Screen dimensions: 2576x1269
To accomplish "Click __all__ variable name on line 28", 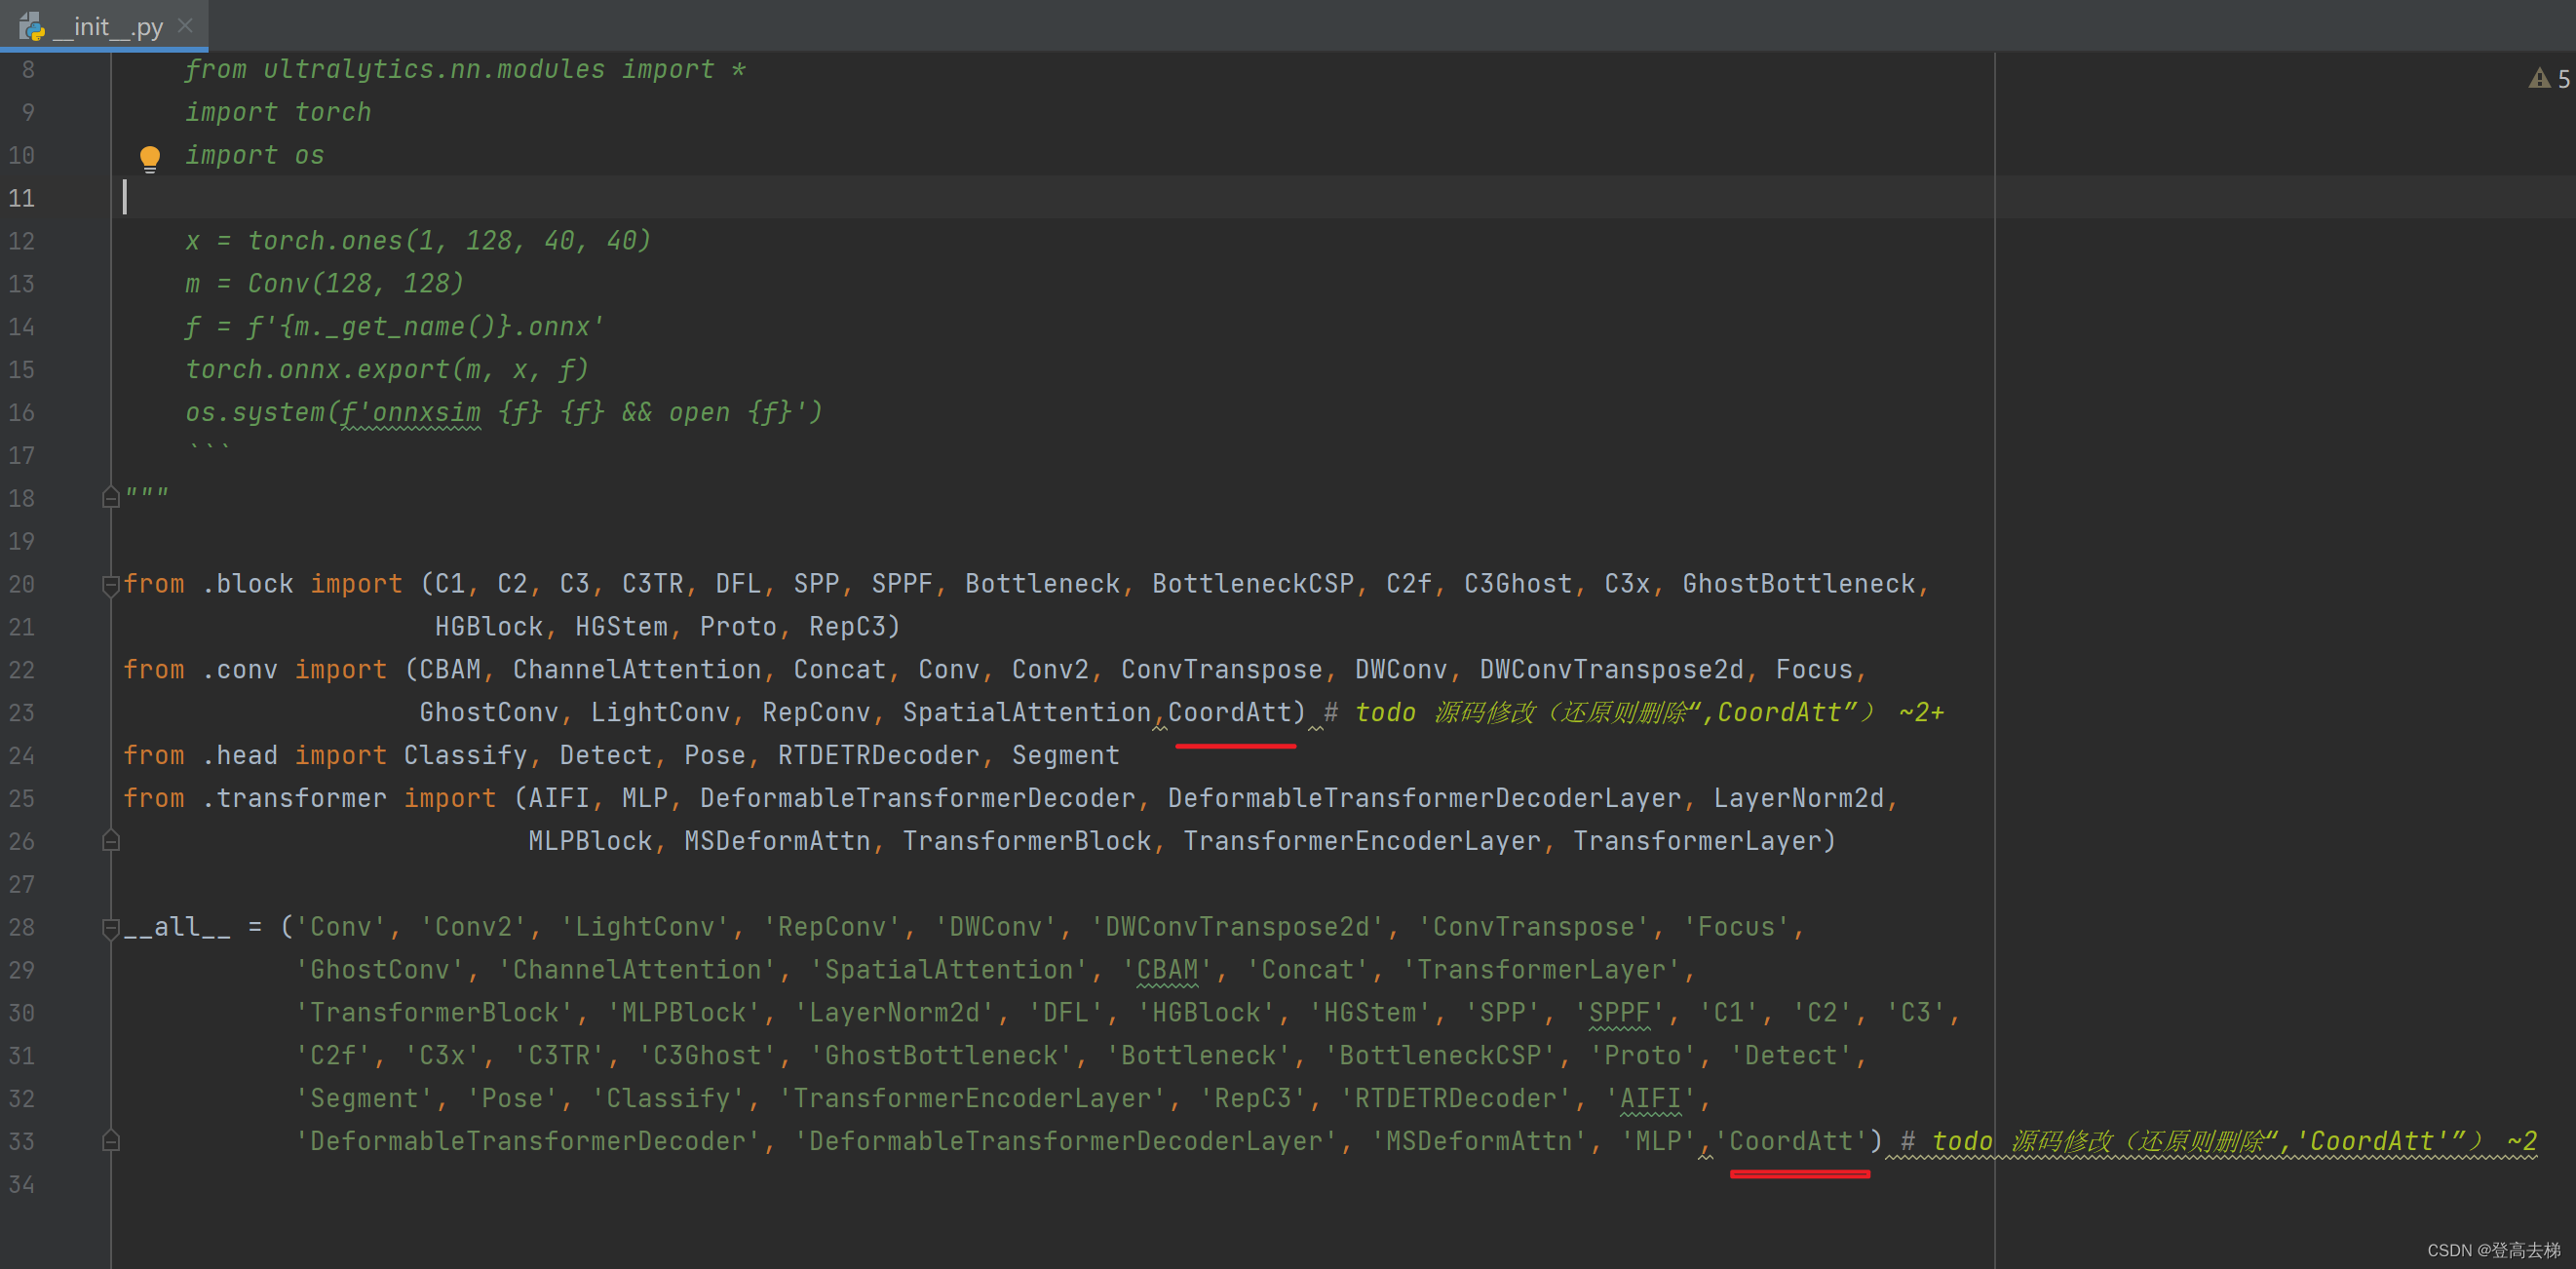I will [x=177, y=927].
